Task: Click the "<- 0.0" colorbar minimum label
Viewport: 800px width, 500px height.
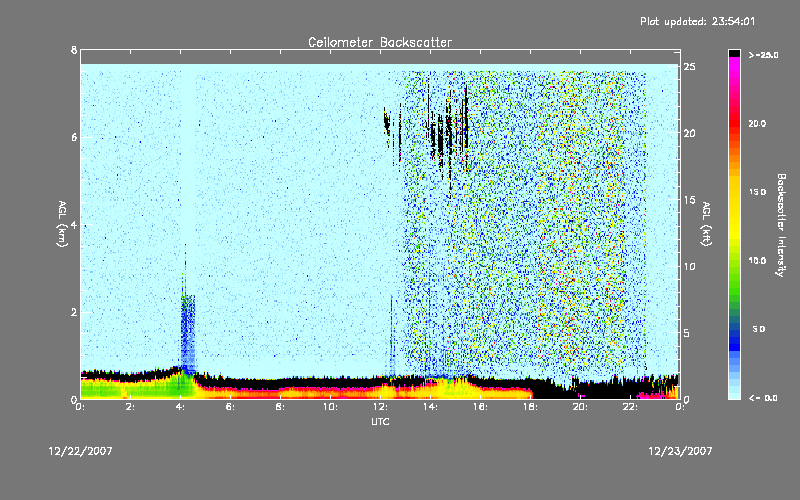Action: 763,398
